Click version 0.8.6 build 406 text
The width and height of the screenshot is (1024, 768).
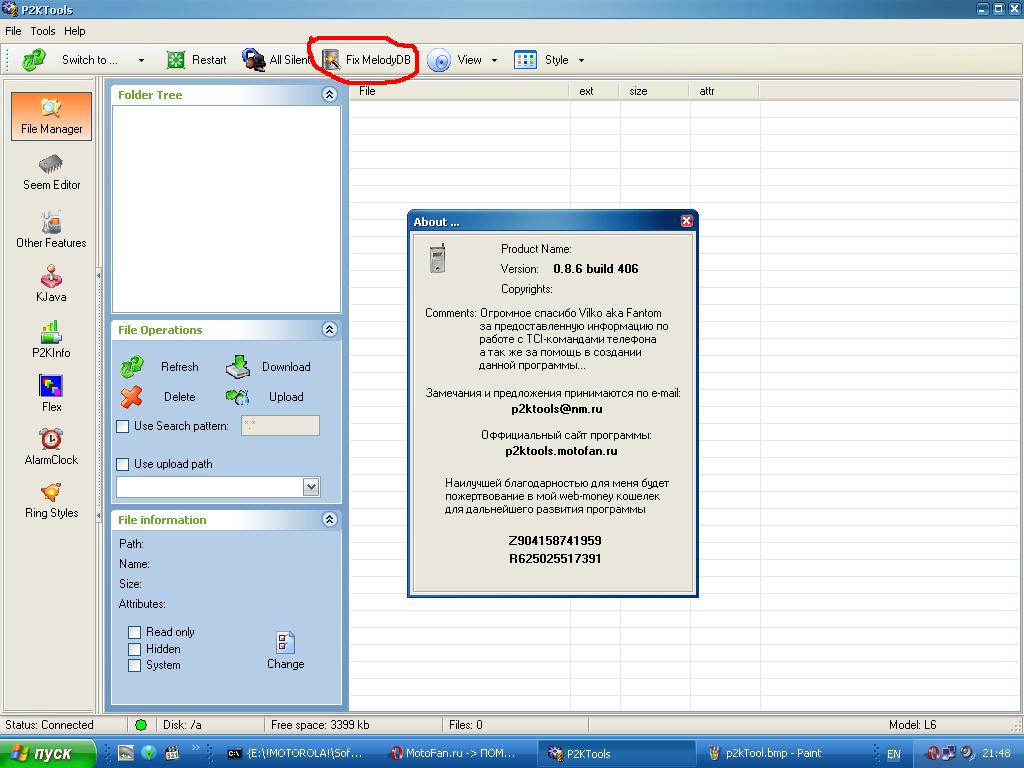pyautogui.click(x=596, y=269)
